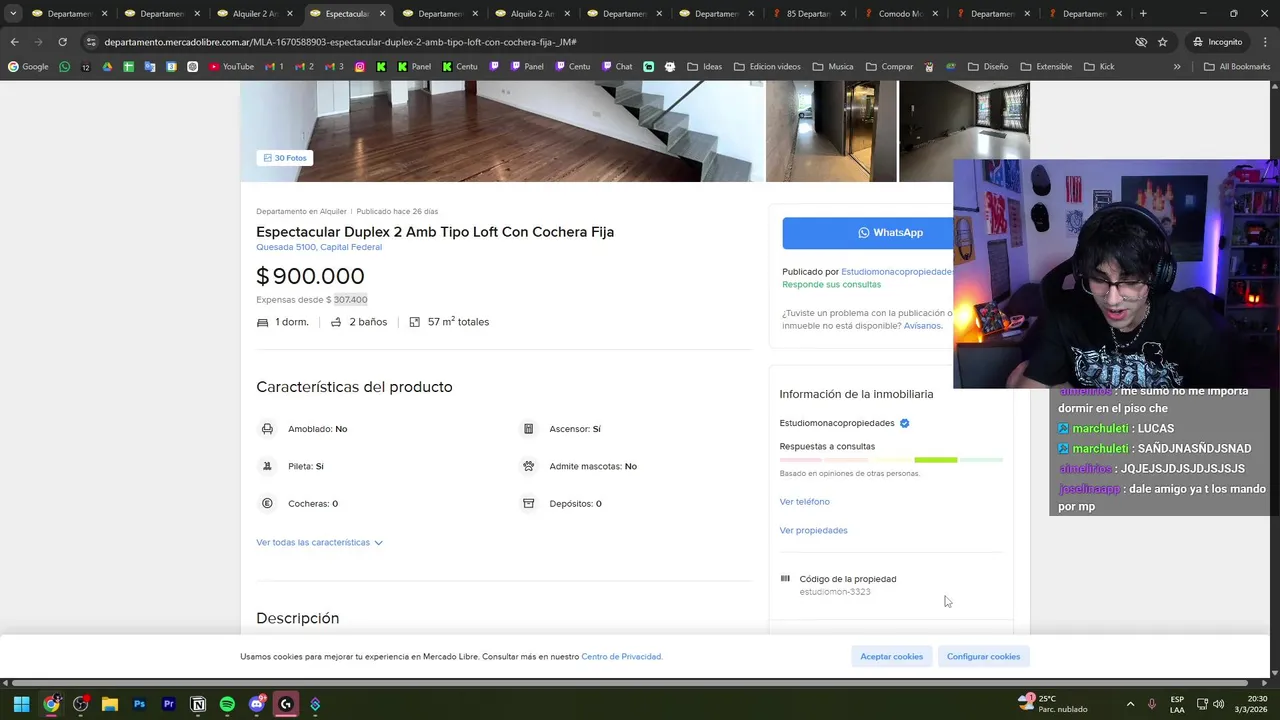Open the 30 Fotos gallery button

[285, 158]
